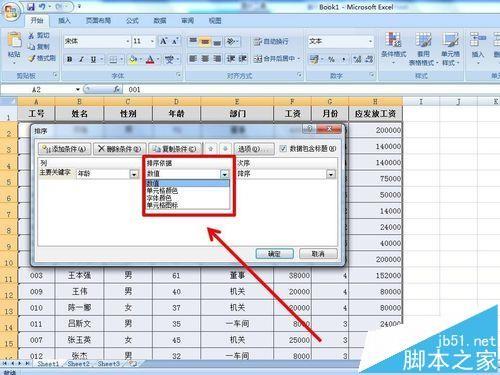Click the fill color bucket icon
500x375 pixels.
[133, 59]
